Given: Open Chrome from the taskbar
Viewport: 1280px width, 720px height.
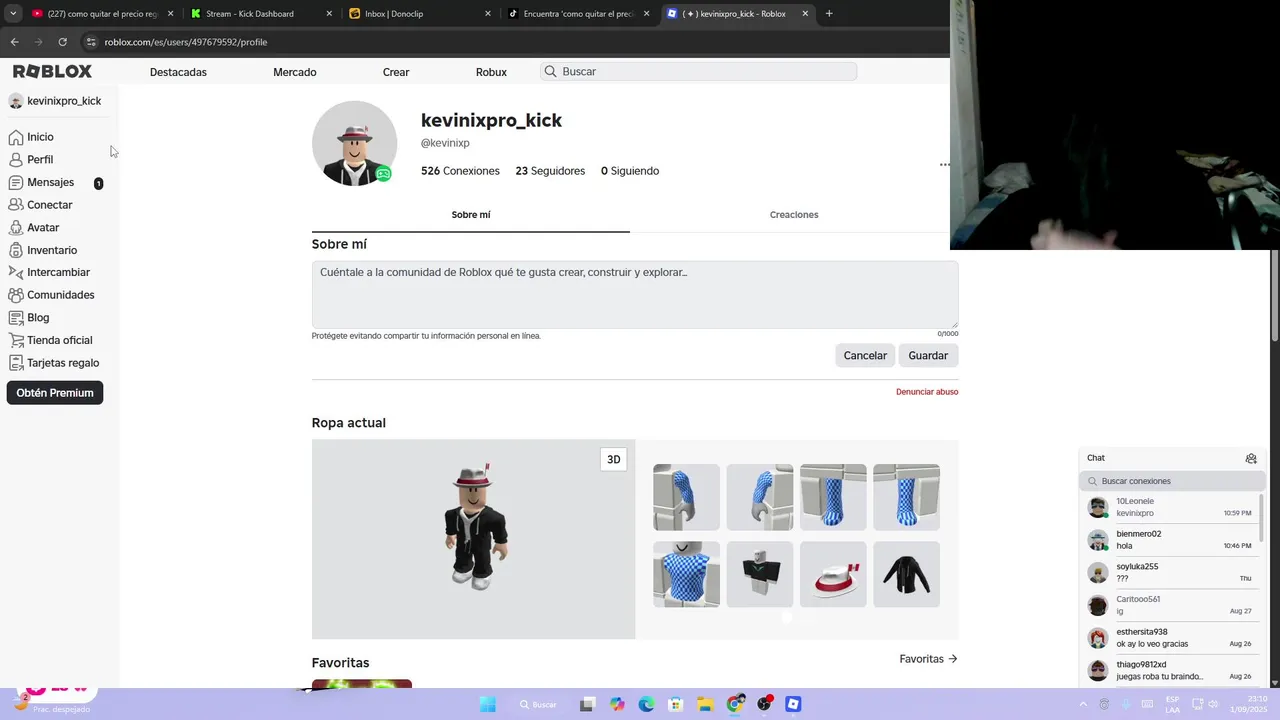Looking at the screenshot, I should pyautogui.click(x=735, y=704).
